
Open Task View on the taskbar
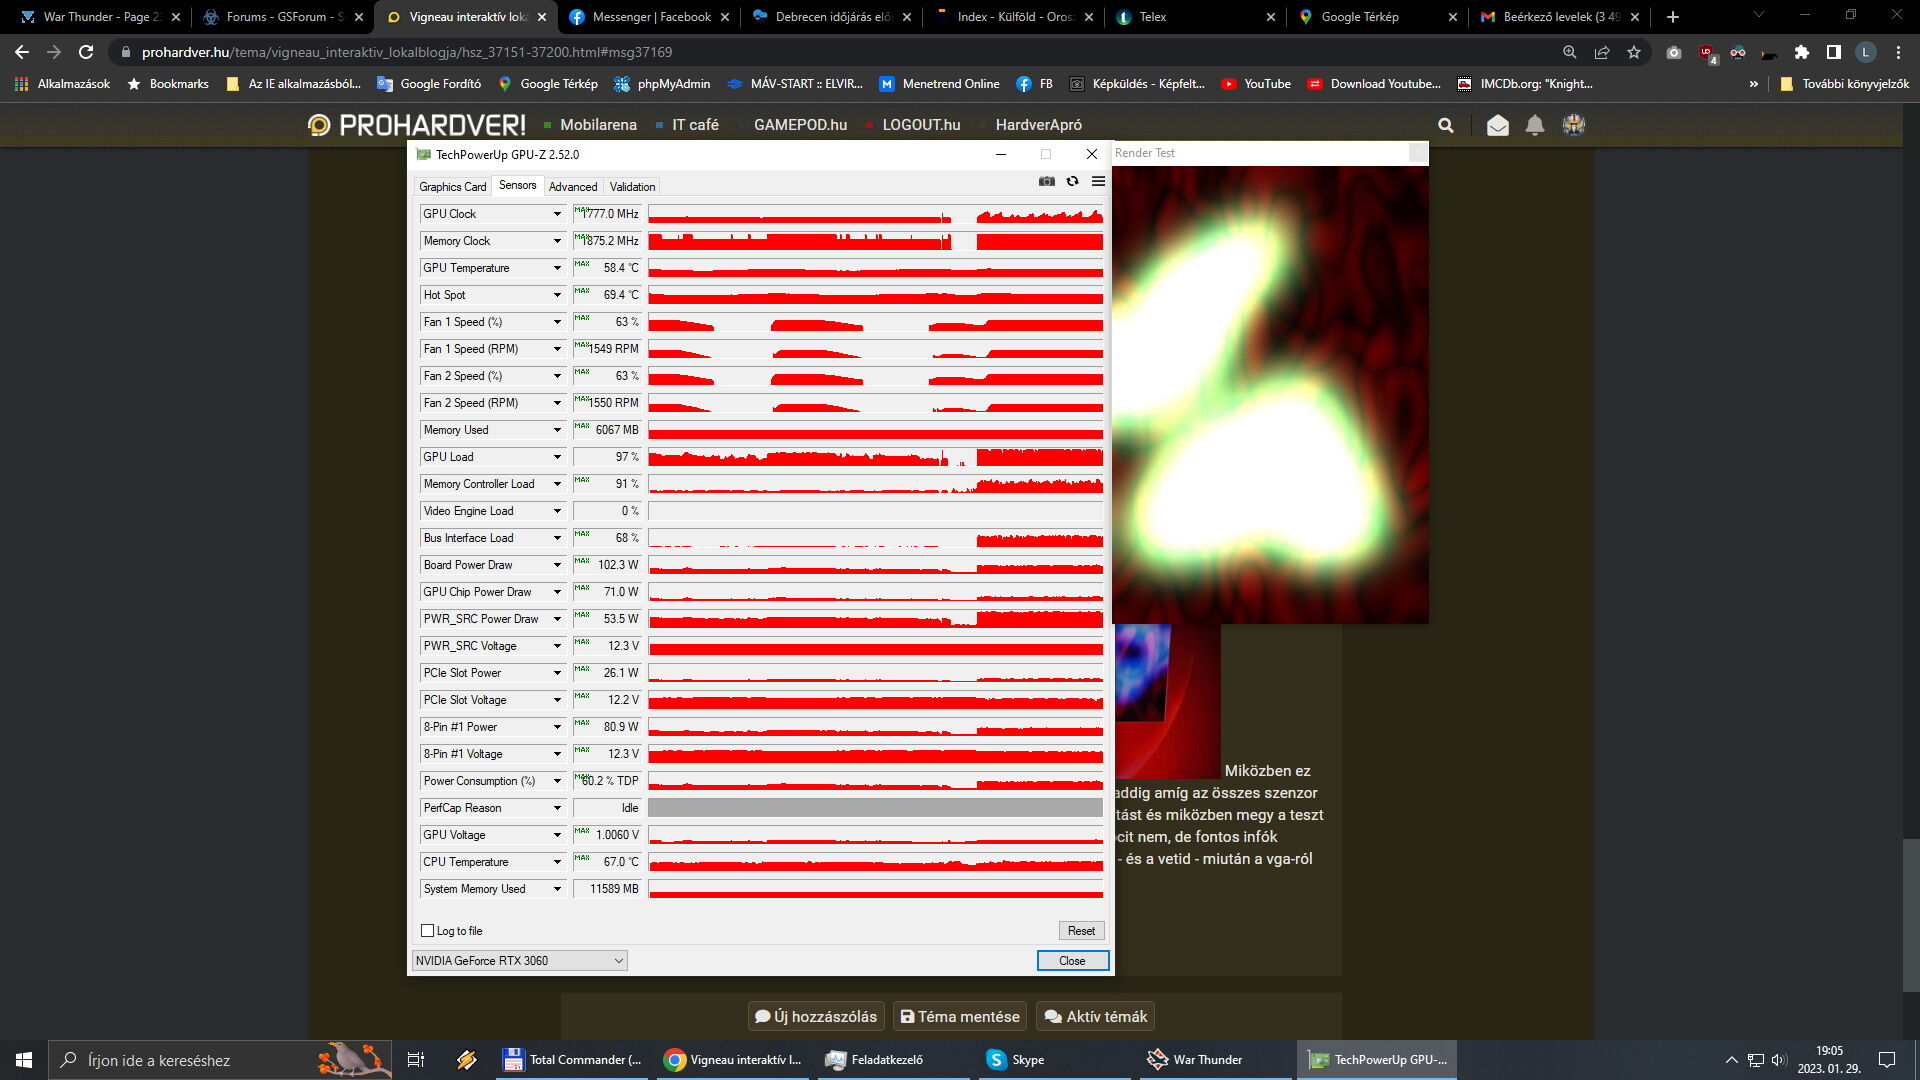[416, 1060]
